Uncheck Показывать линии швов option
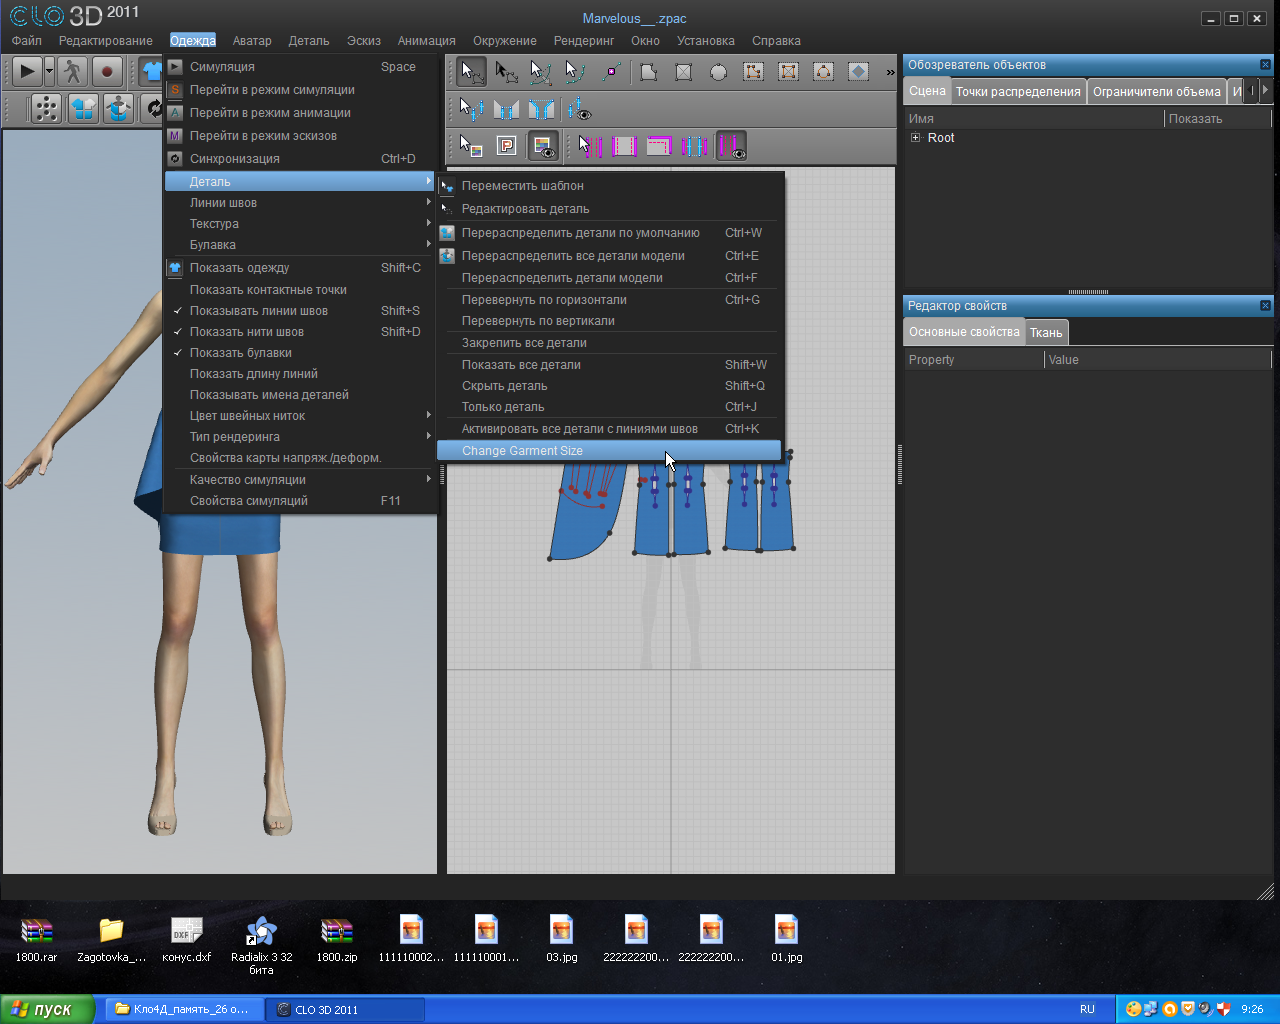The width and height of the screenshot is (1280, 1024). (259, 311)
